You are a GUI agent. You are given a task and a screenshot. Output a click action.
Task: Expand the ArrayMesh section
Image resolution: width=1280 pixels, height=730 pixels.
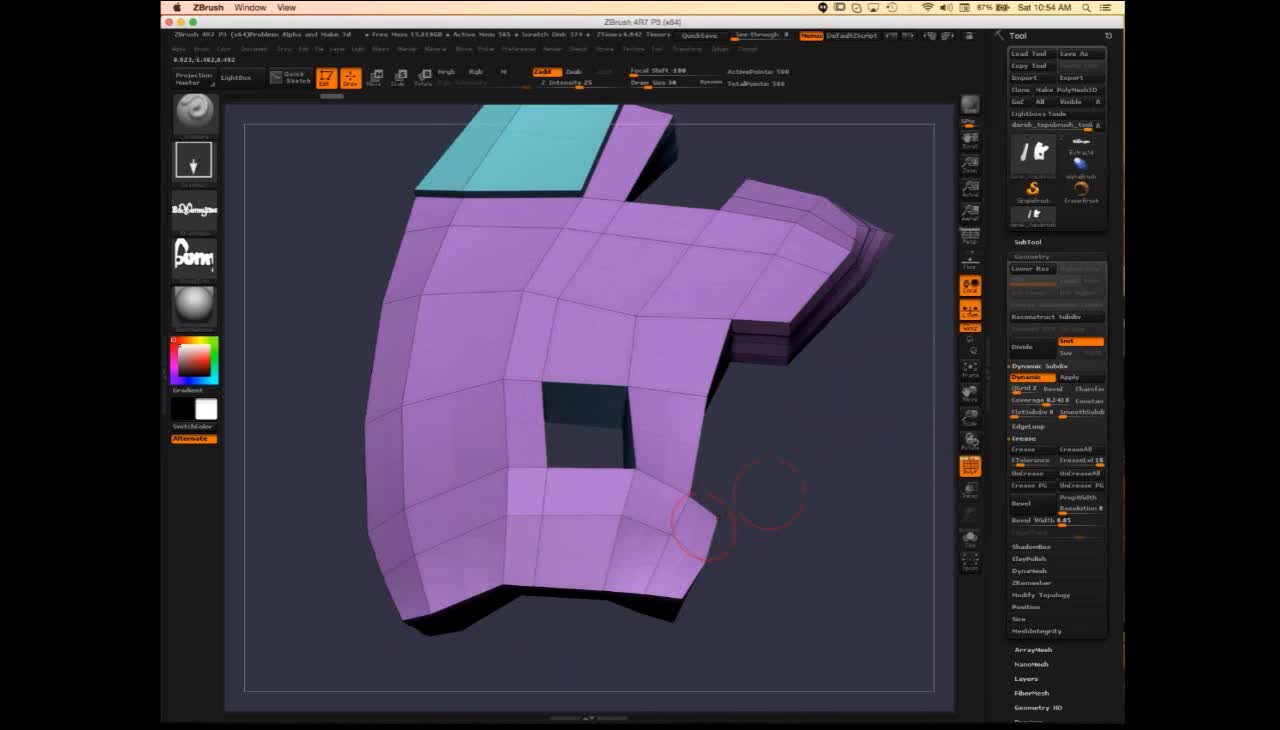[1033, 650]
